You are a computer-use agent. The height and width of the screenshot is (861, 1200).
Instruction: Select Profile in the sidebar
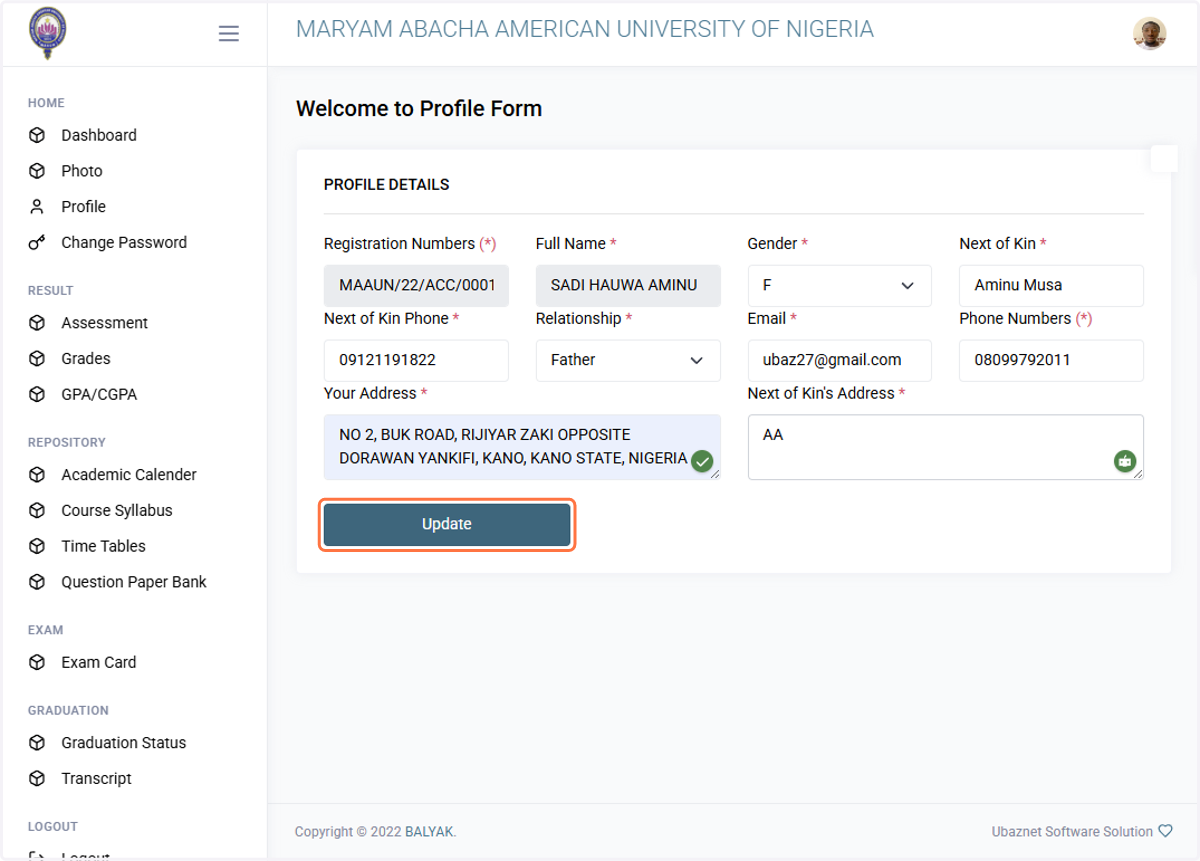coord(83,207)
